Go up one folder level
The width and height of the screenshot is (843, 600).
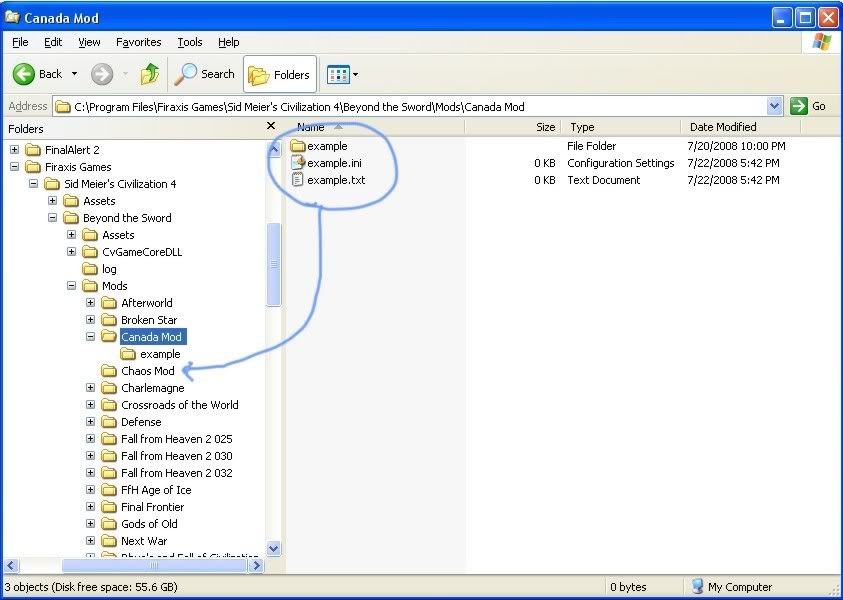150,74
